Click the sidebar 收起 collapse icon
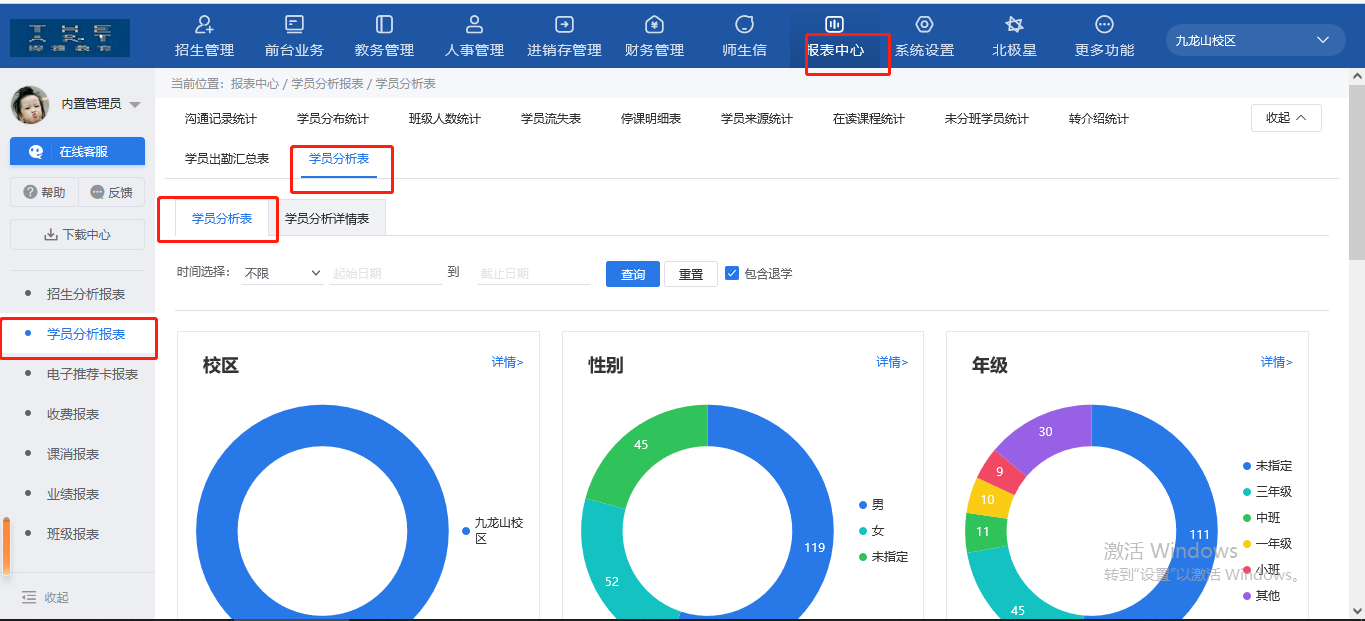This screenshot has height=621, width=1365. 30,597
